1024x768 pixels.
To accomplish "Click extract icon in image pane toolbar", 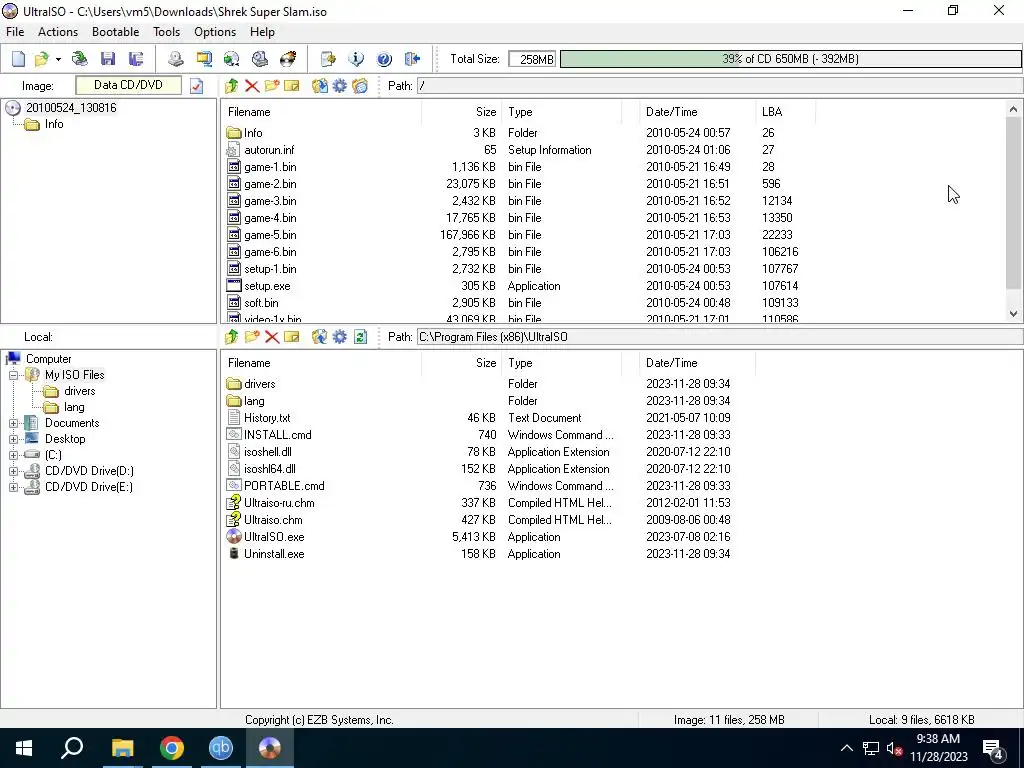I will pyautogui.click(x=319, y=86).
